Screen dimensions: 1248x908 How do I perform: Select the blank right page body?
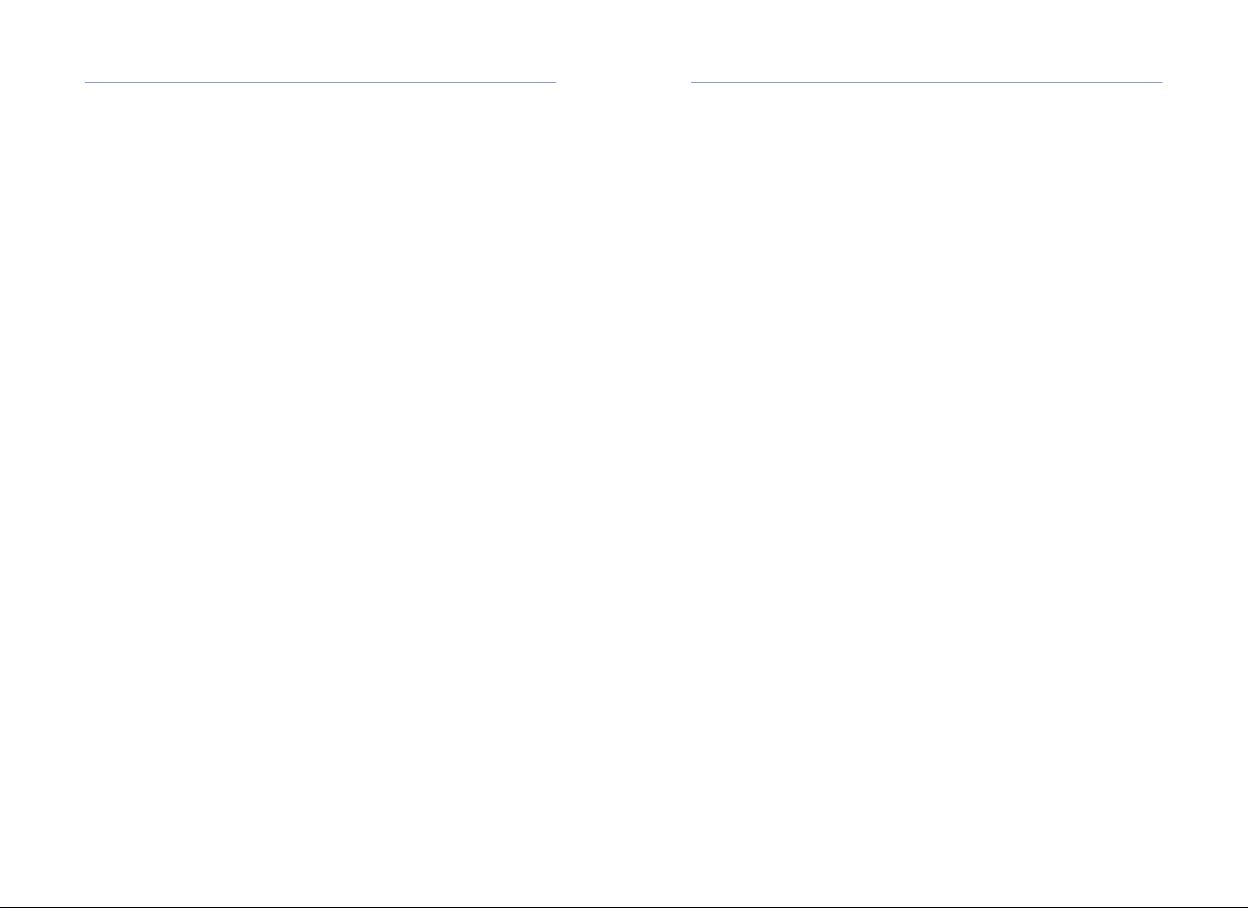[x=927, y=490]
